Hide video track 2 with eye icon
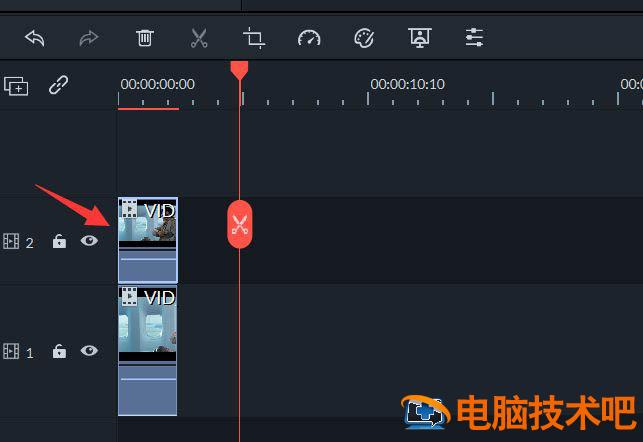643x442 pixels. tap(89, 241)
